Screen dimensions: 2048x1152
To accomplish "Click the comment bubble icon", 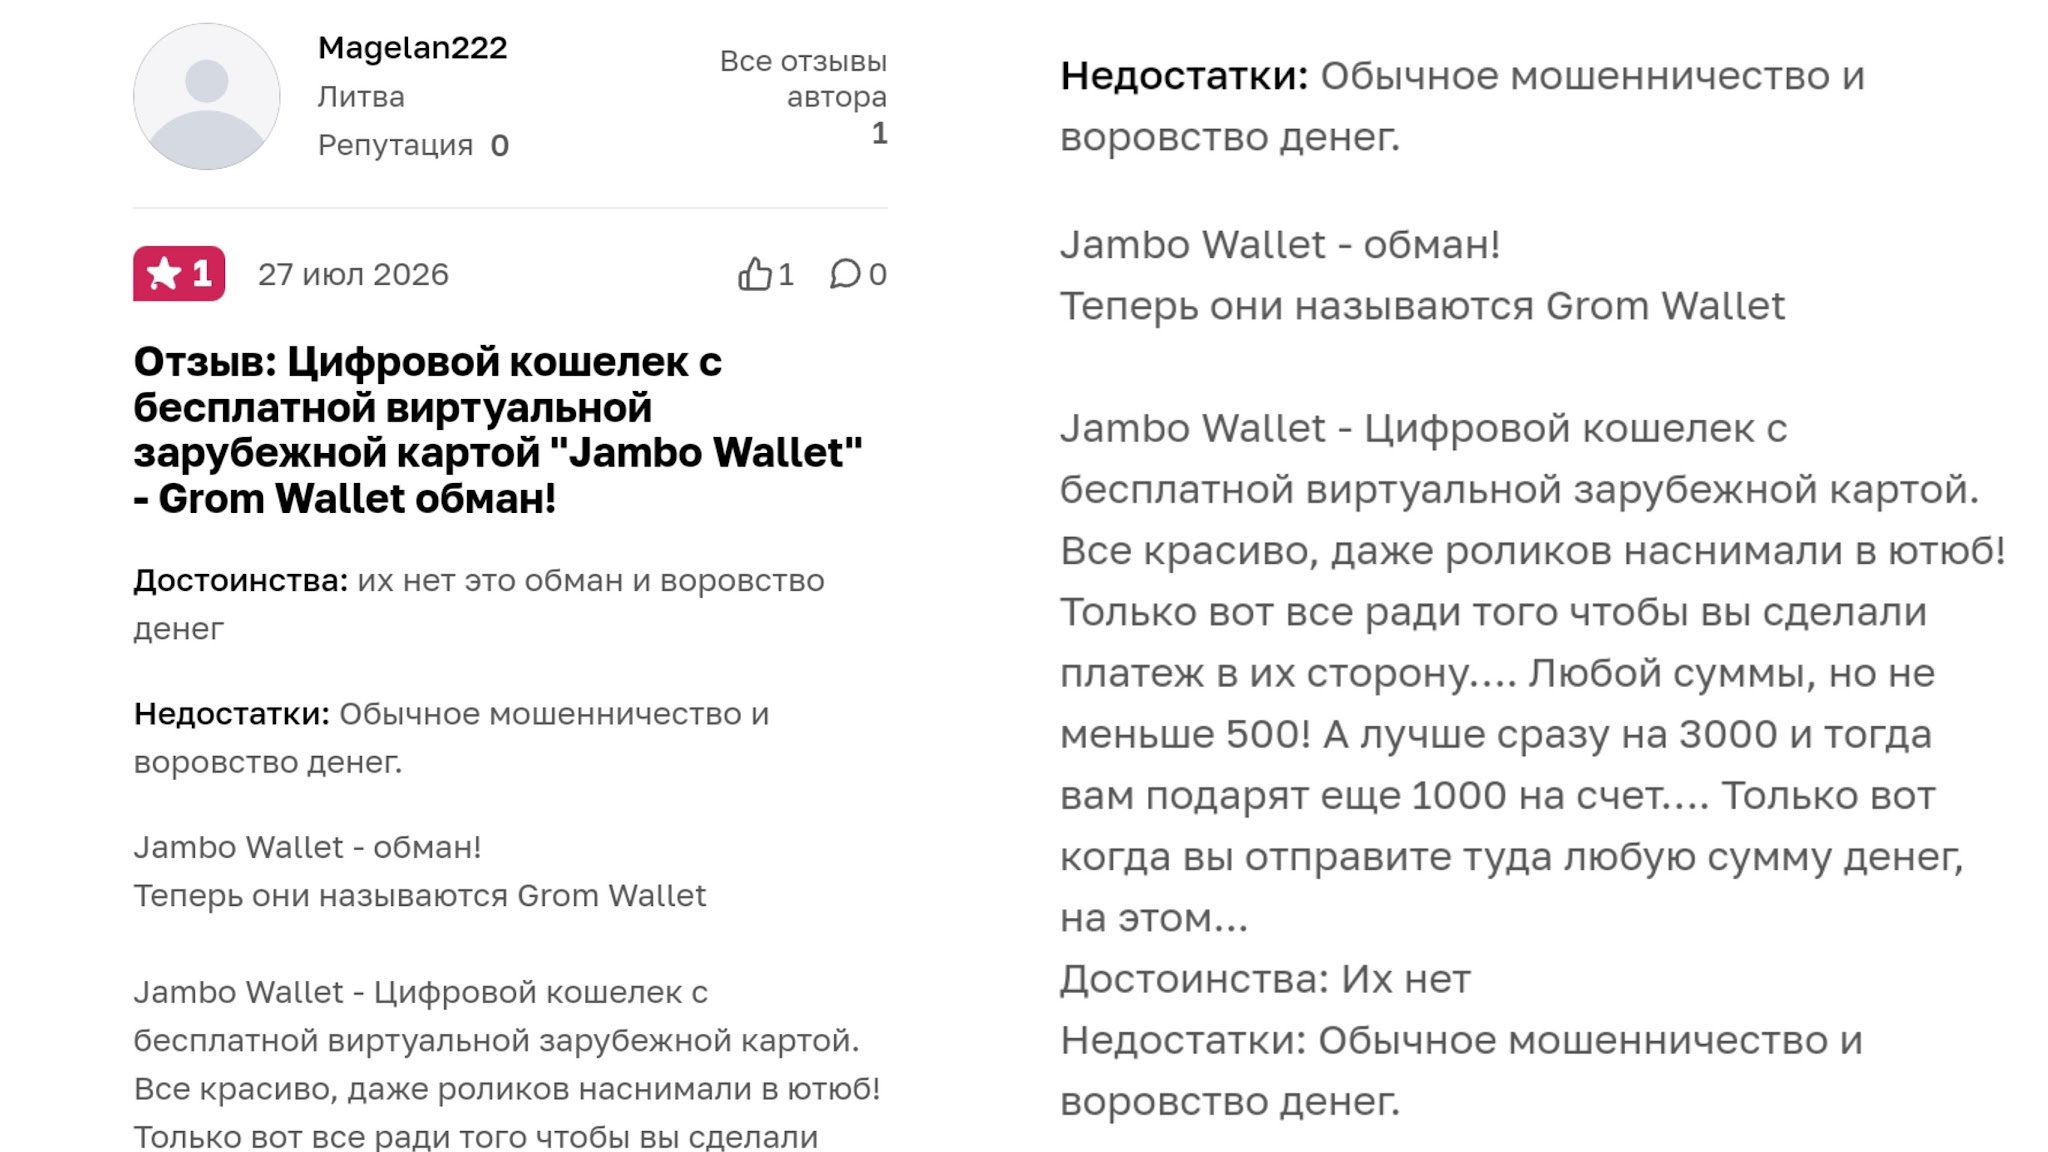I will point(845,274).
